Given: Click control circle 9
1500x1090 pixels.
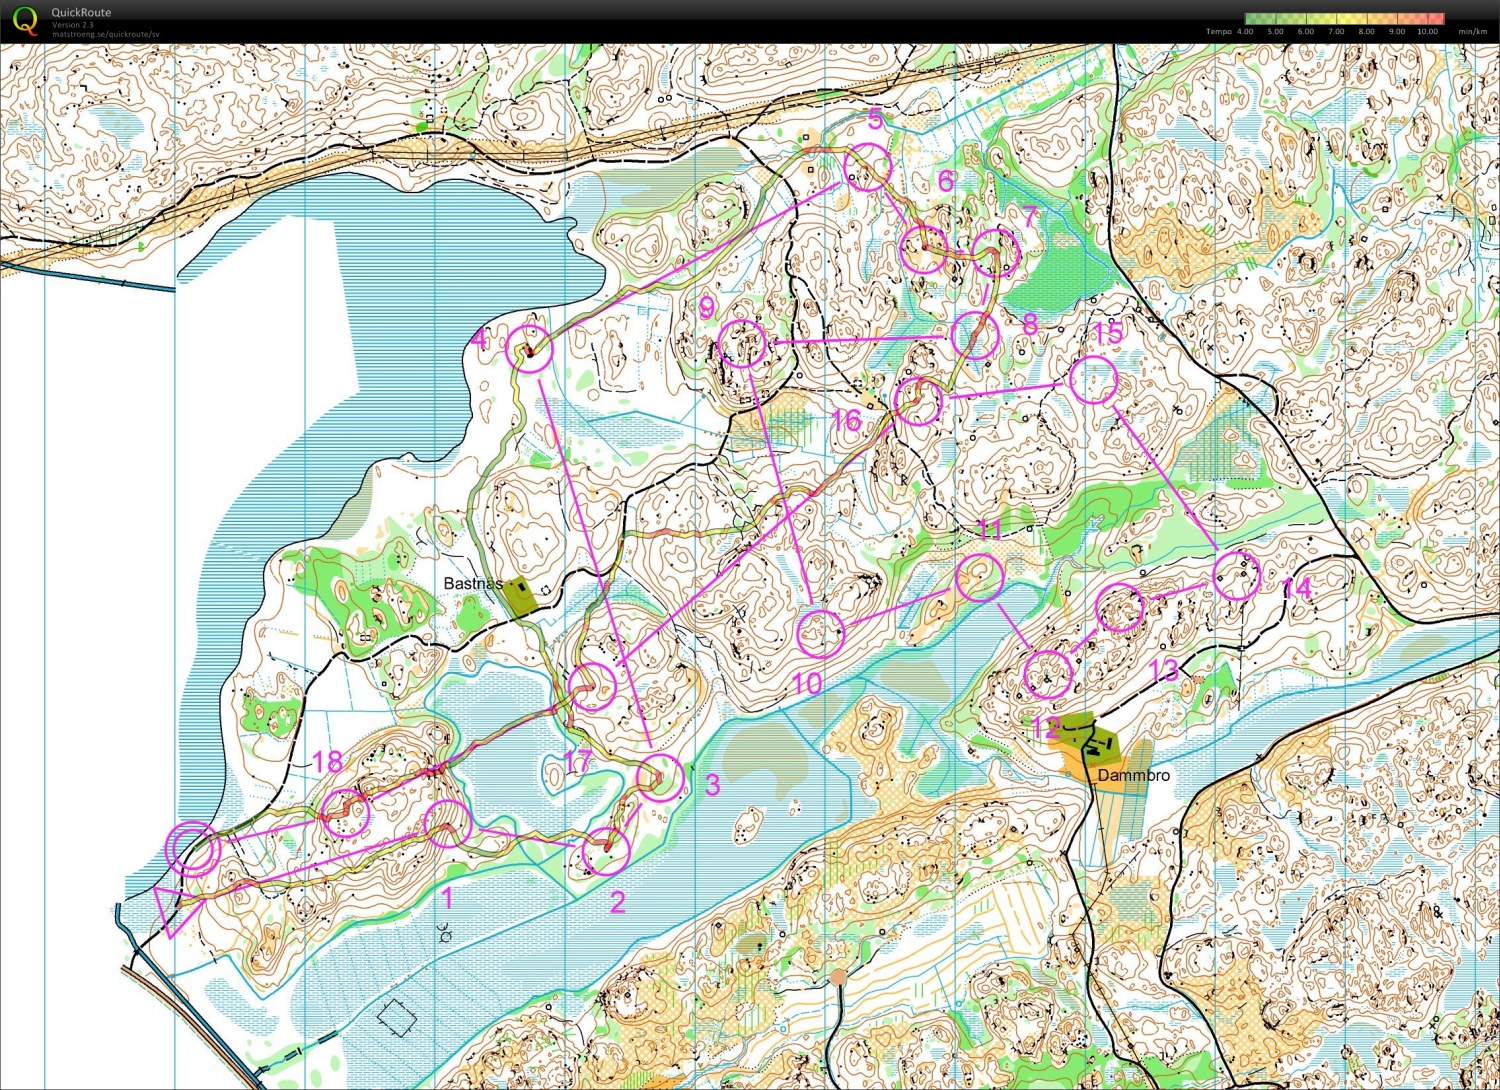Looking at the screenshot, I should pyautogui.click(x=742, y=344).
